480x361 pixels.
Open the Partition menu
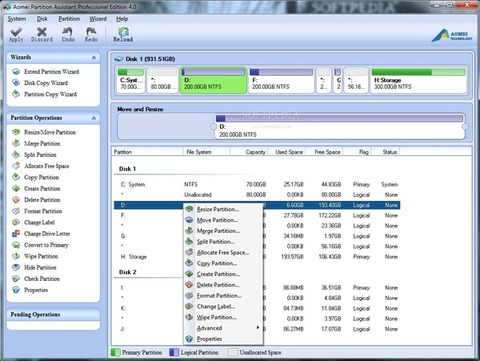pyautogui.click(x=69, y=19)
